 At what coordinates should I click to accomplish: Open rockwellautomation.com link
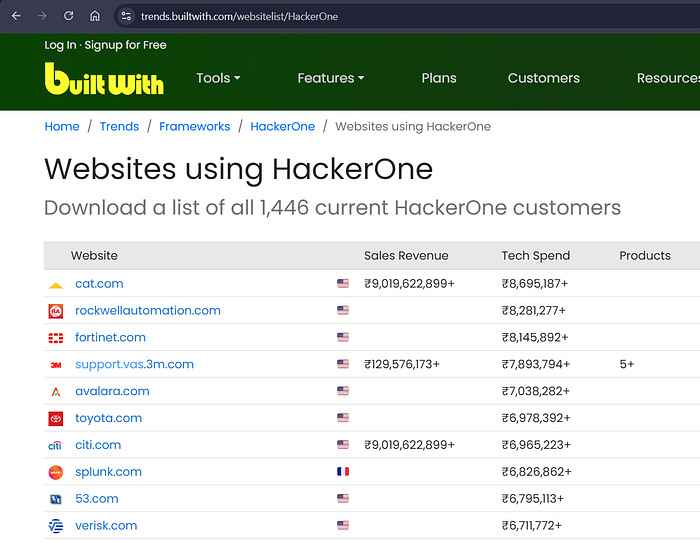[148, 310]
